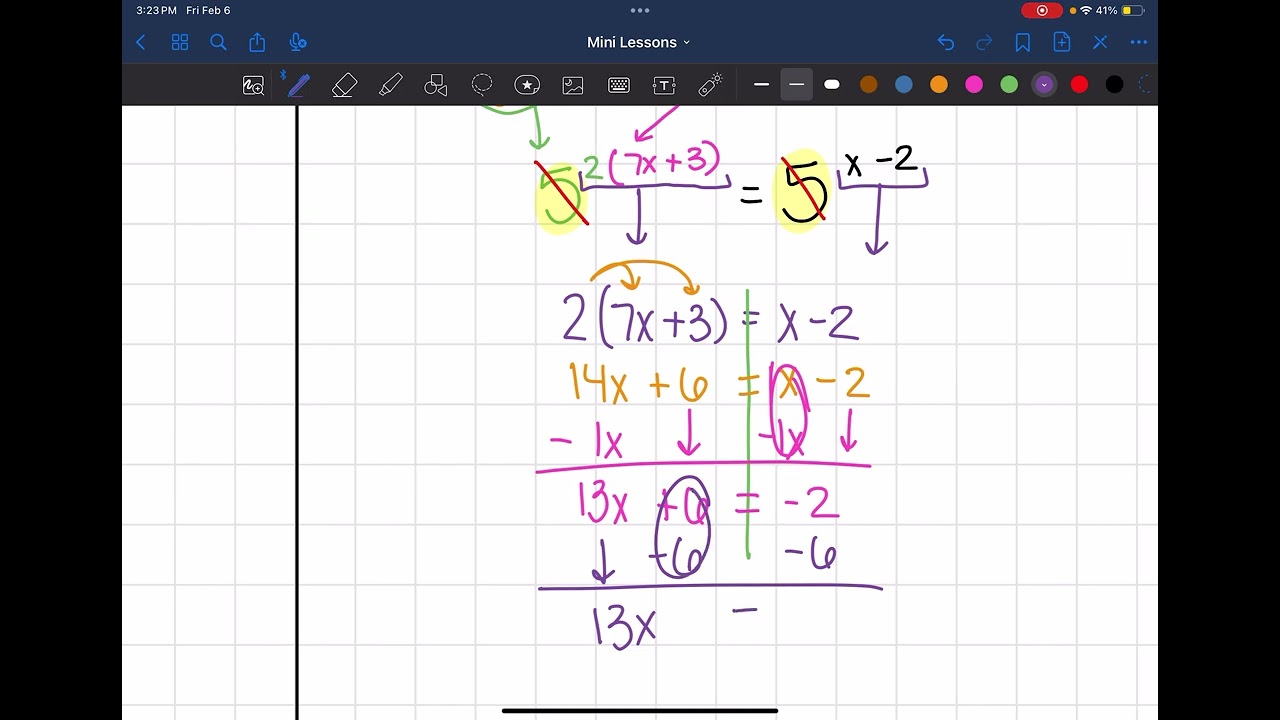Screen dimensions: 1280x720
Task: Pick the orange color swatch
Action: click(x=939, y=85)
